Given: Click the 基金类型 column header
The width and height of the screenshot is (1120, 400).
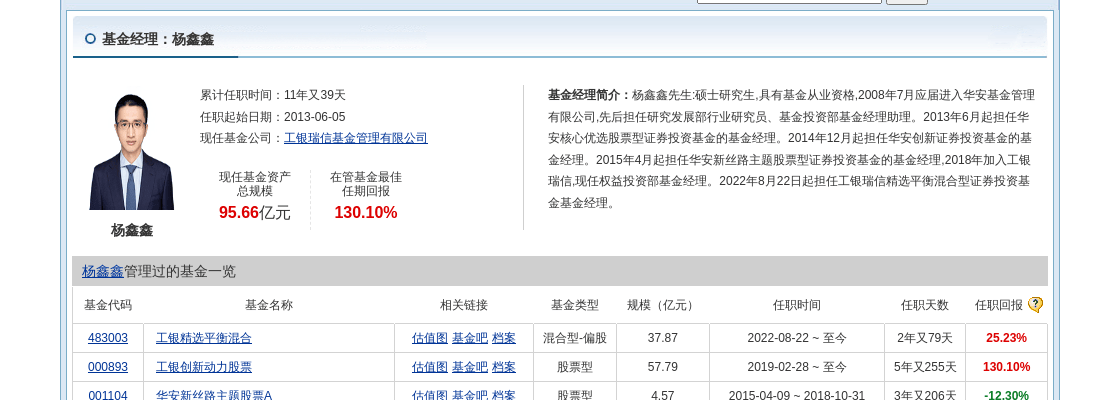Looking at the screenshot, I should pyautogui.click(x=574, y=305).
